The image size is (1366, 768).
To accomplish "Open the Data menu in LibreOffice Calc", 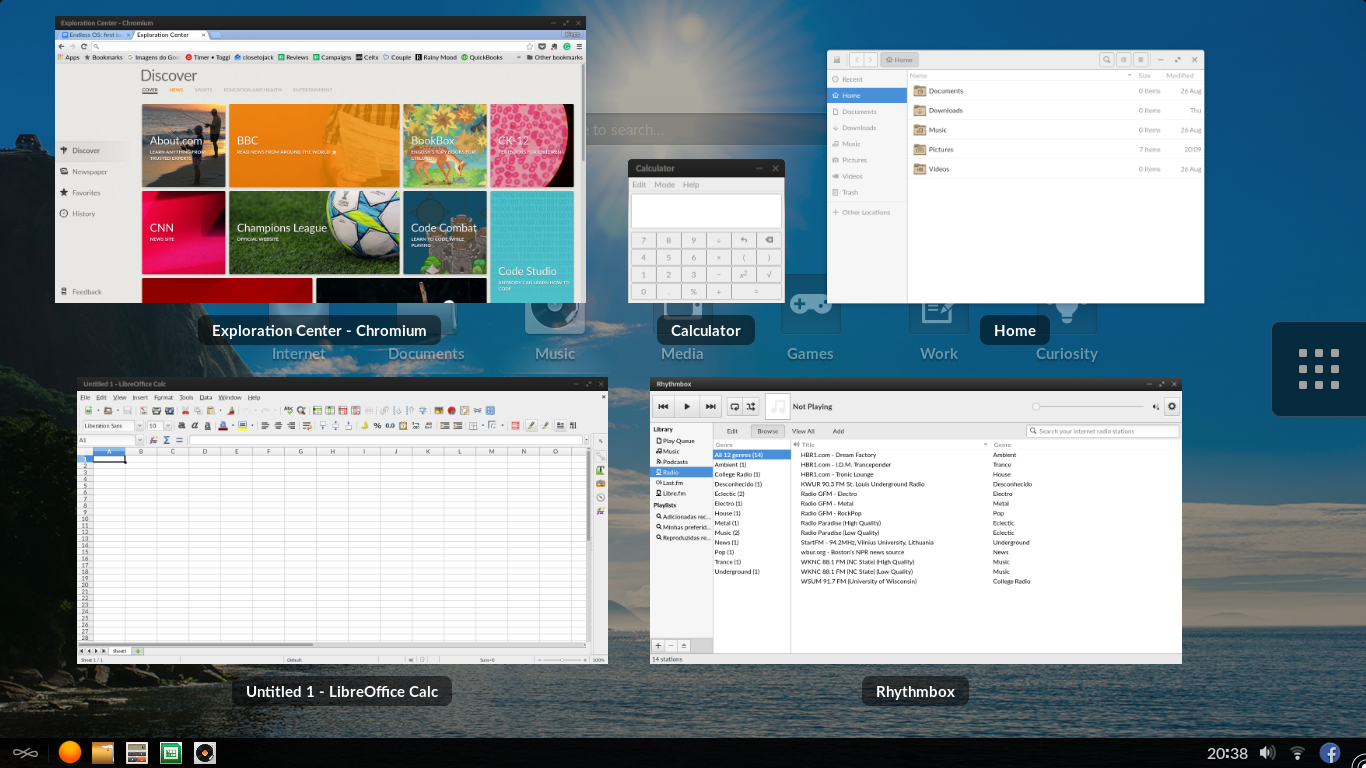I will click(x=206, y=398).
